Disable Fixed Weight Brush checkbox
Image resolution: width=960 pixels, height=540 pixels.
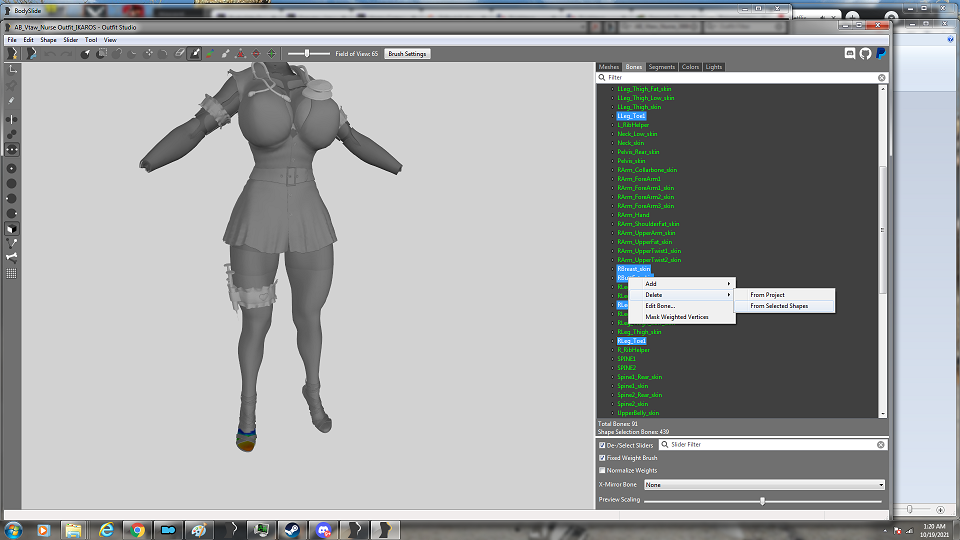click(x=602, y=458)
